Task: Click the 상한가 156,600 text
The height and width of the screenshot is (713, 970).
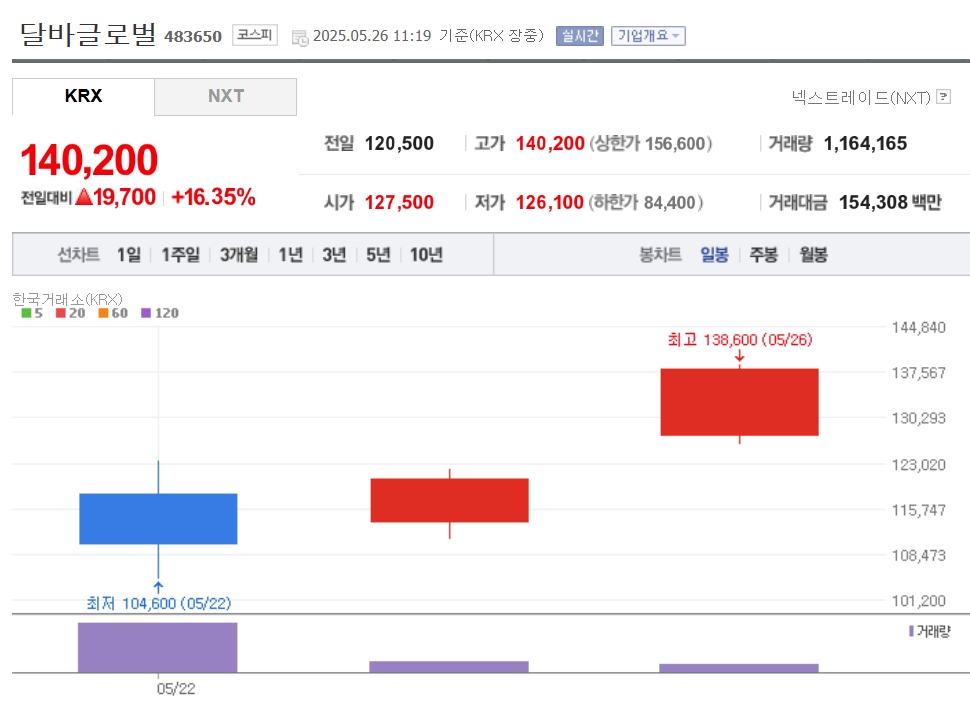Action: coord(651,143)
